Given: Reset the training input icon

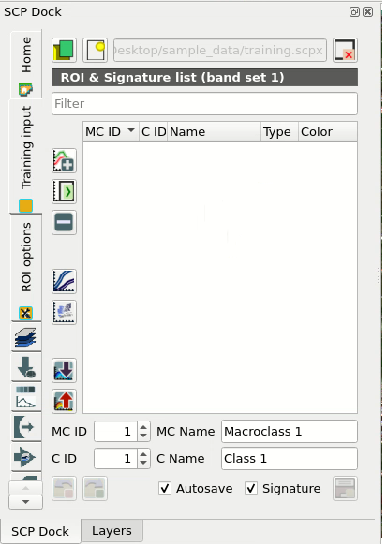Looking at the screenshot, I should coord(345,50).
